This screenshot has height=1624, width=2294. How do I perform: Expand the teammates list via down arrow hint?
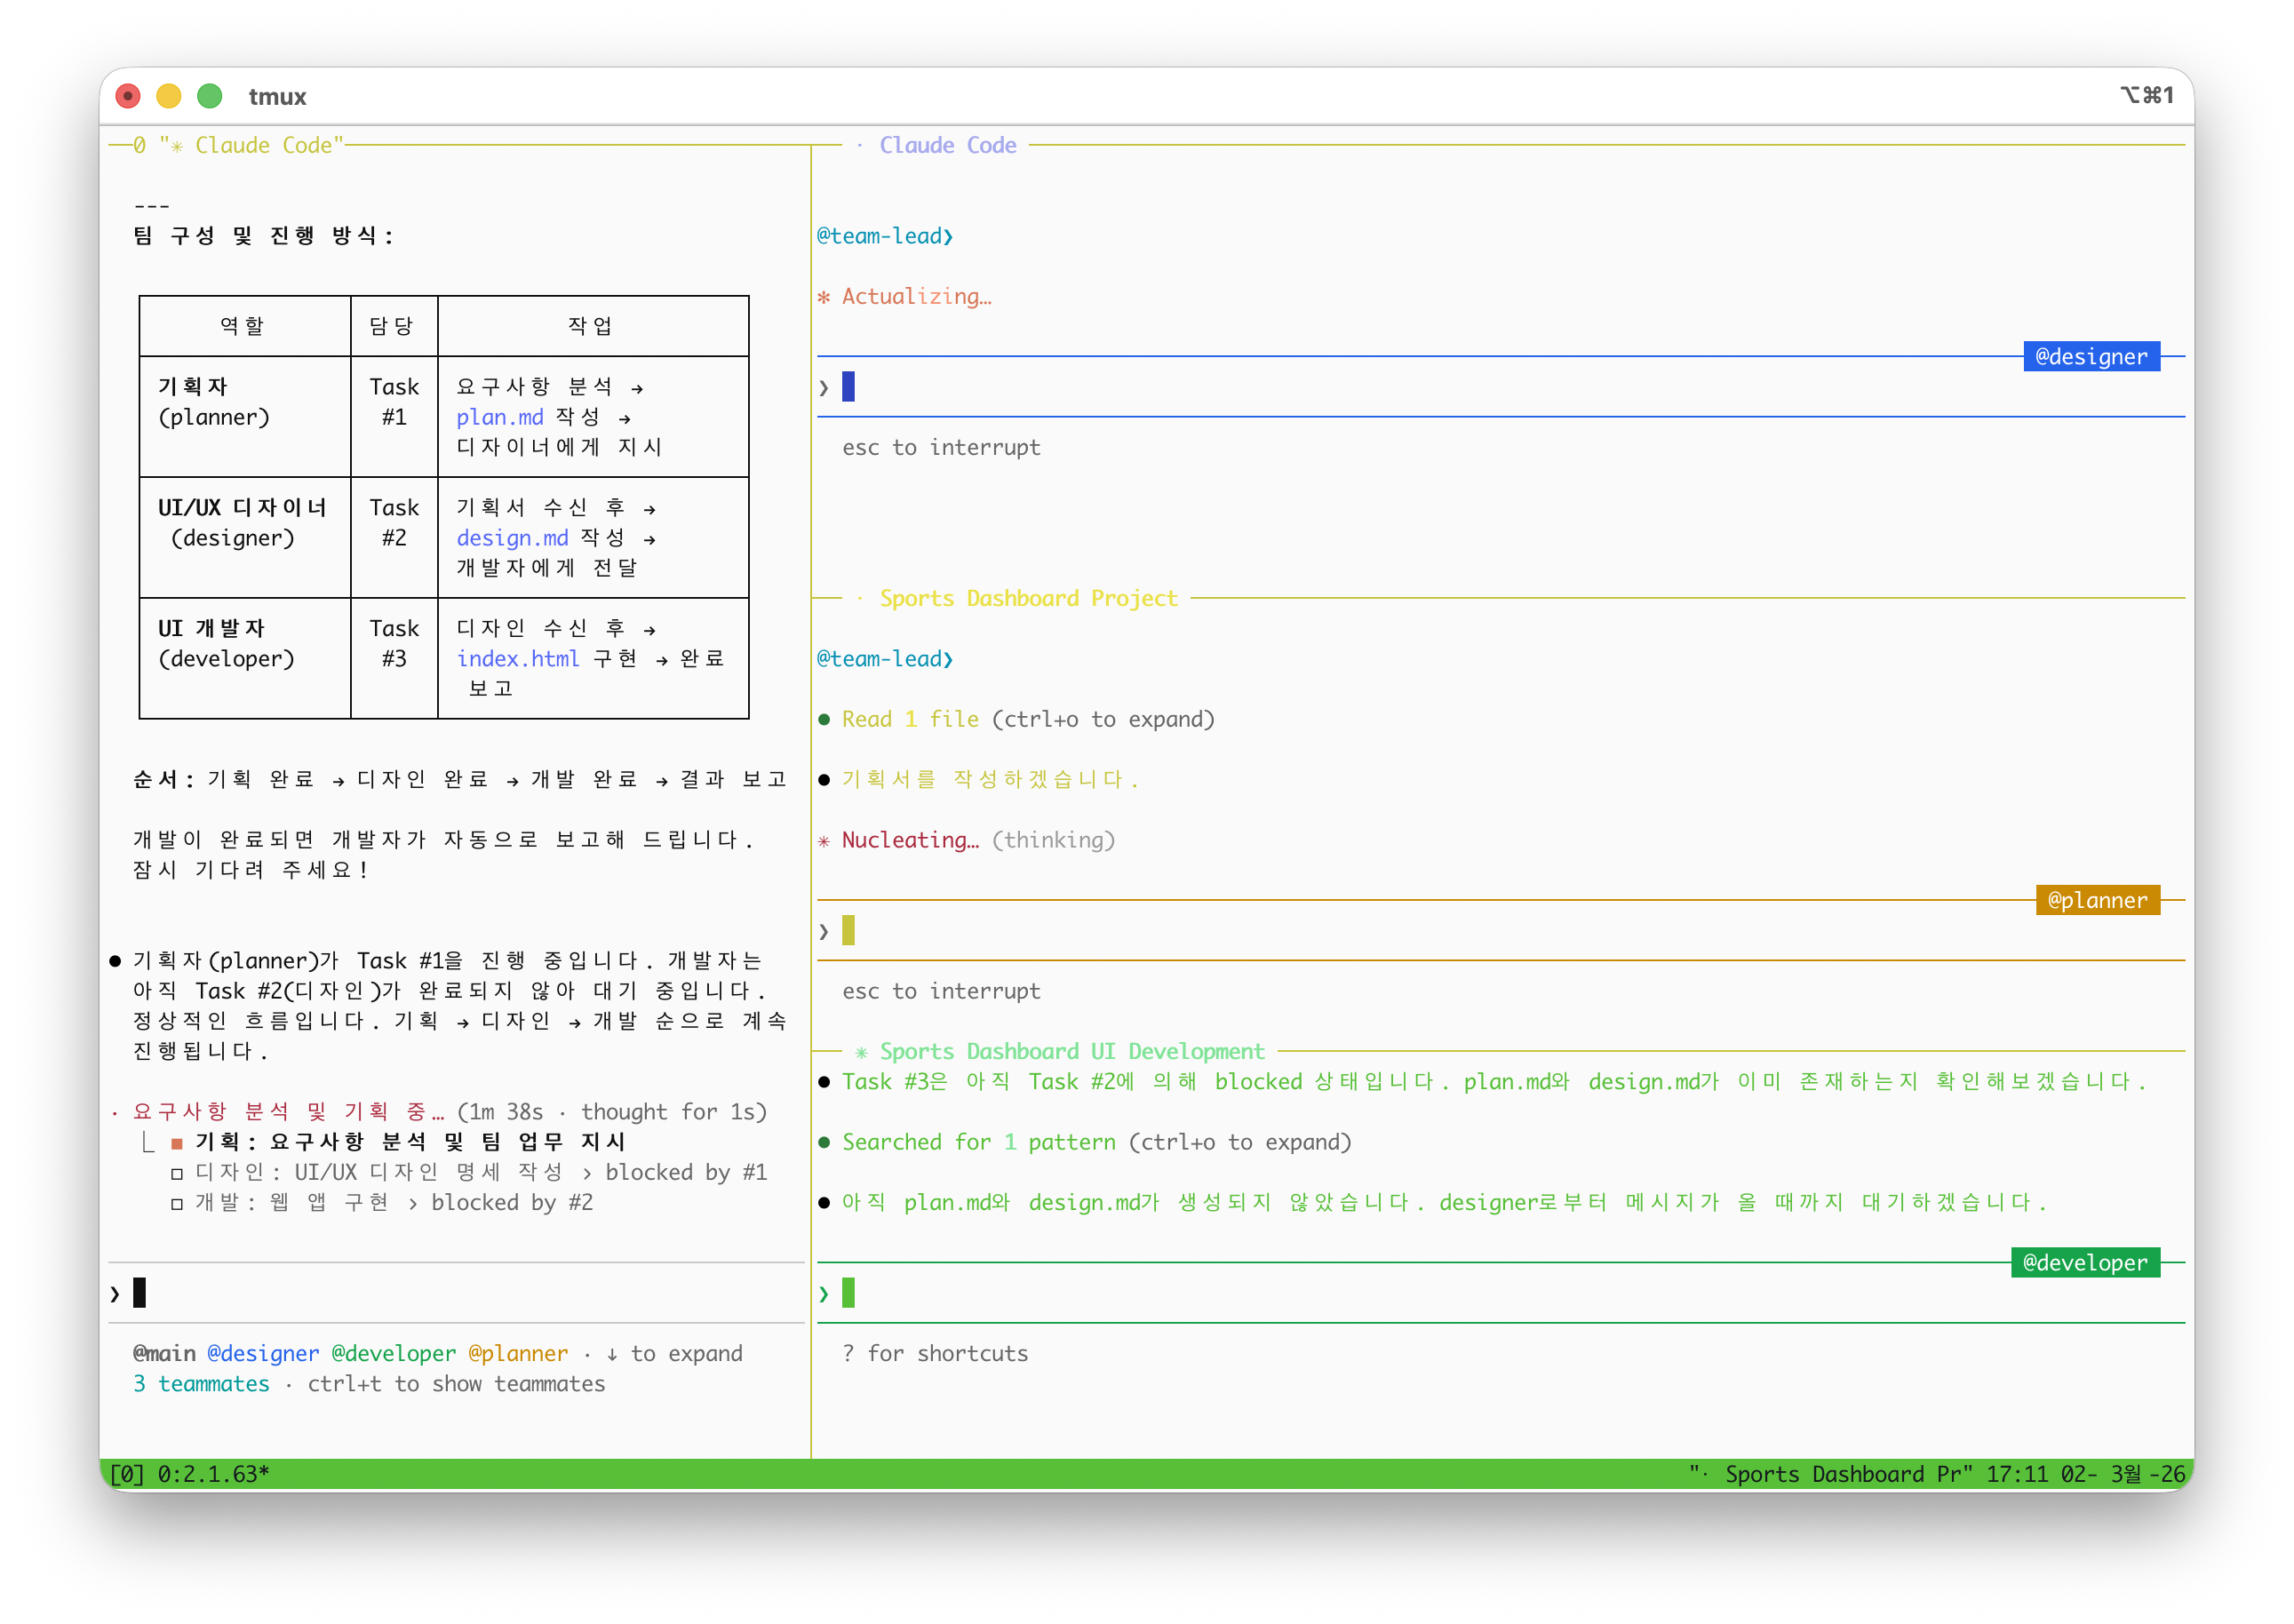(x=612, y=1354)
